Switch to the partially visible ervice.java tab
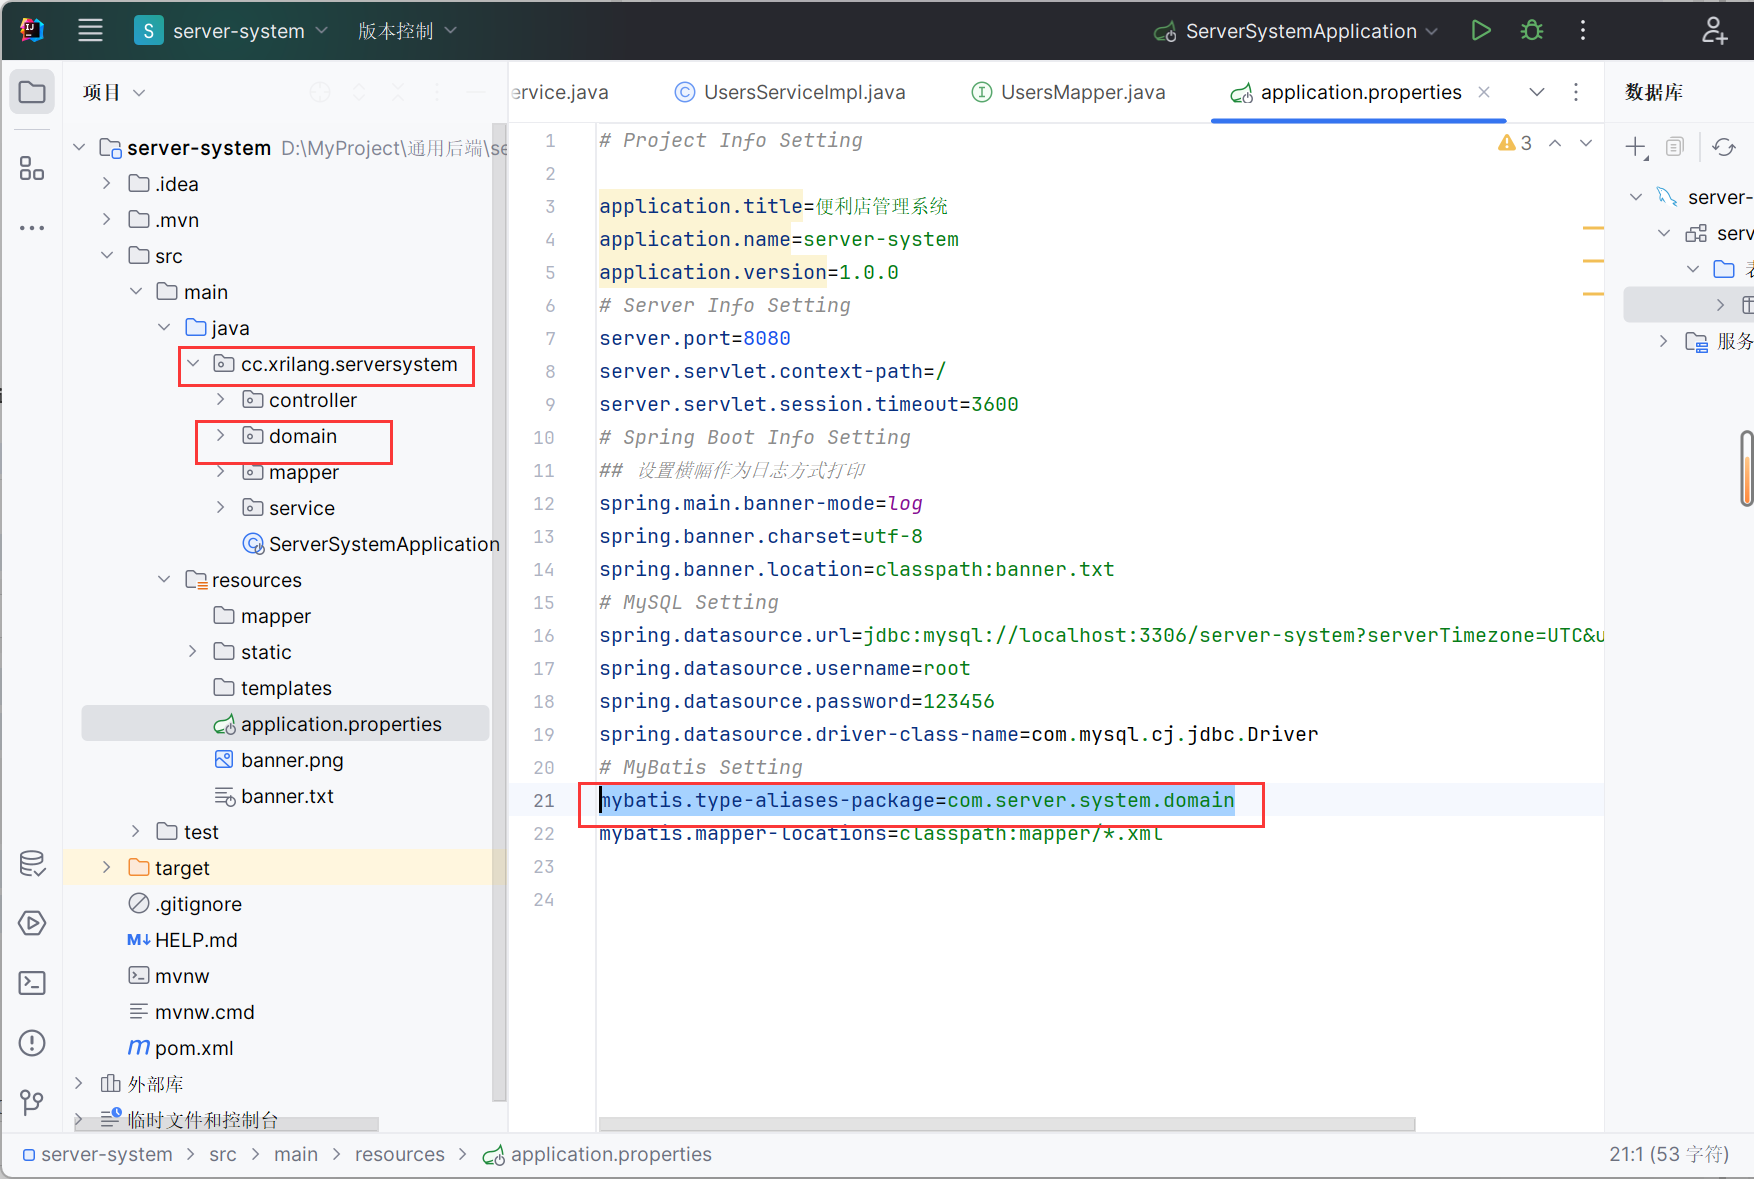Image resolution: width=1754 pixels, height=1179 pixels. click(560, 92)
